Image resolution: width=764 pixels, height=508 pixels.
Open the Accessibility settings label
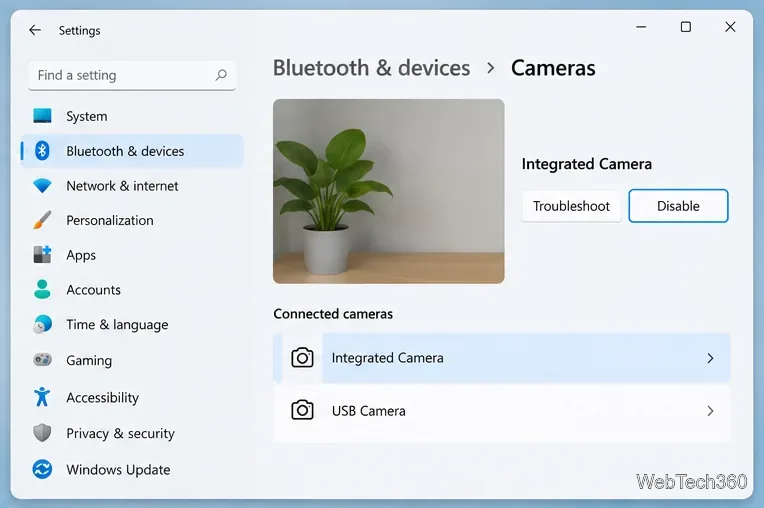pos(102,397)
